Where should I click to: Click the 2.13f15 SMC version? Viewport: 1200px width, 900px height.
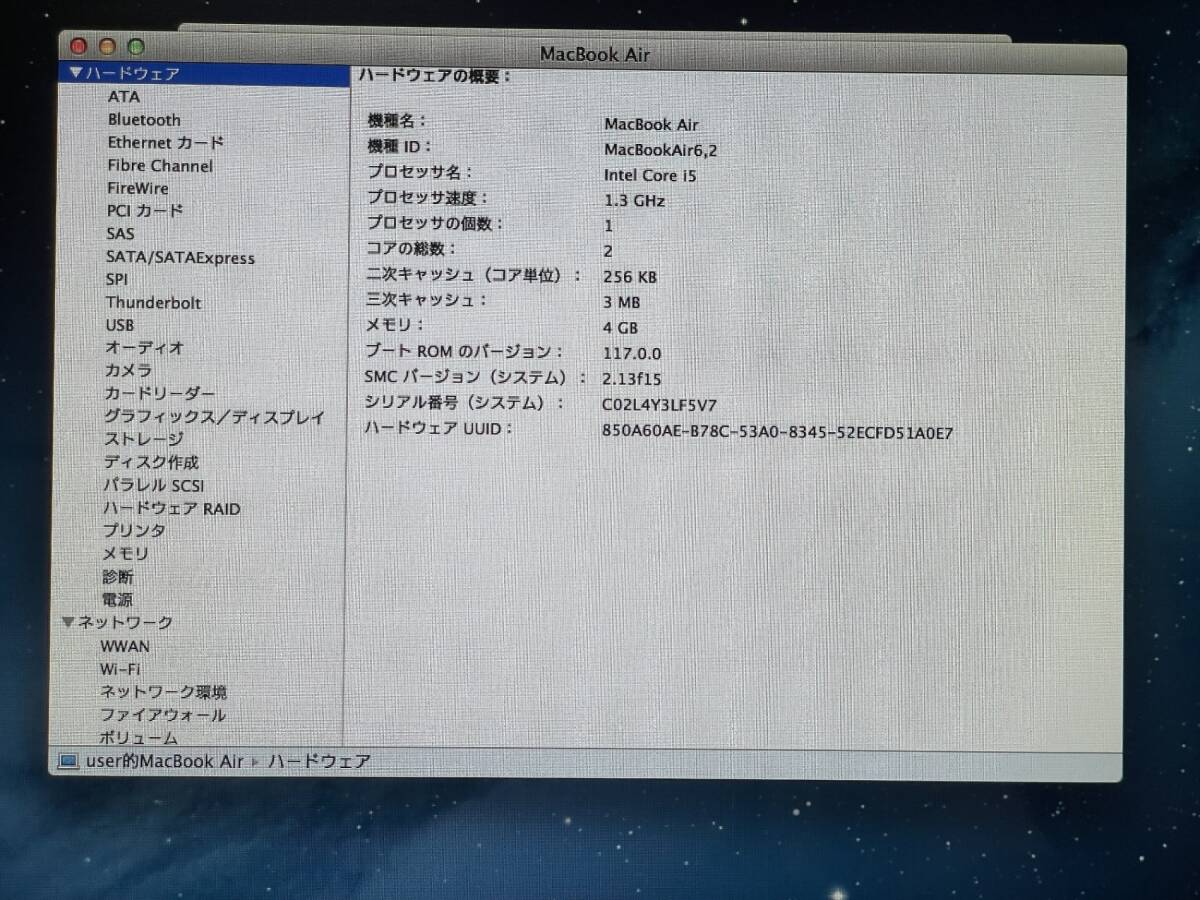click(632, 380)
